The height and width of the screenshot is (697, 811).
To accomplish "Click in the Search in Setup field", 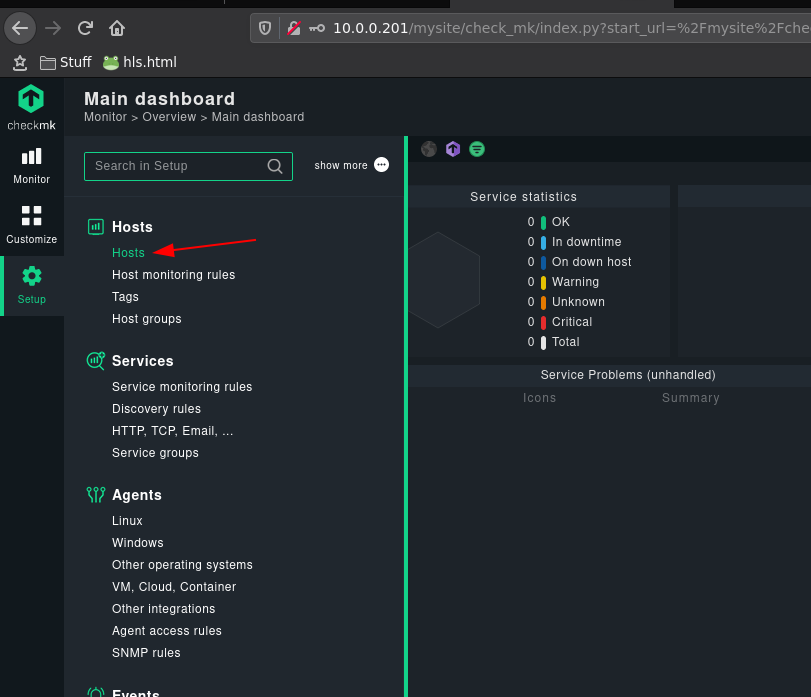I will point(188,166).
